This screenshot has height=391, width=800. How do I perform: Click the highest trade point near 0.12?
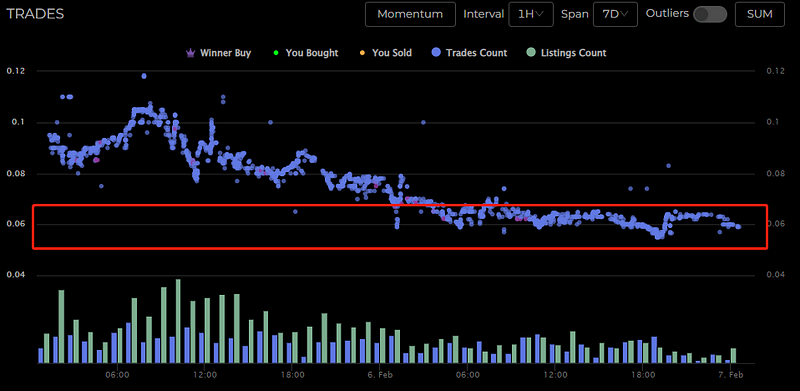coord(144,76)
